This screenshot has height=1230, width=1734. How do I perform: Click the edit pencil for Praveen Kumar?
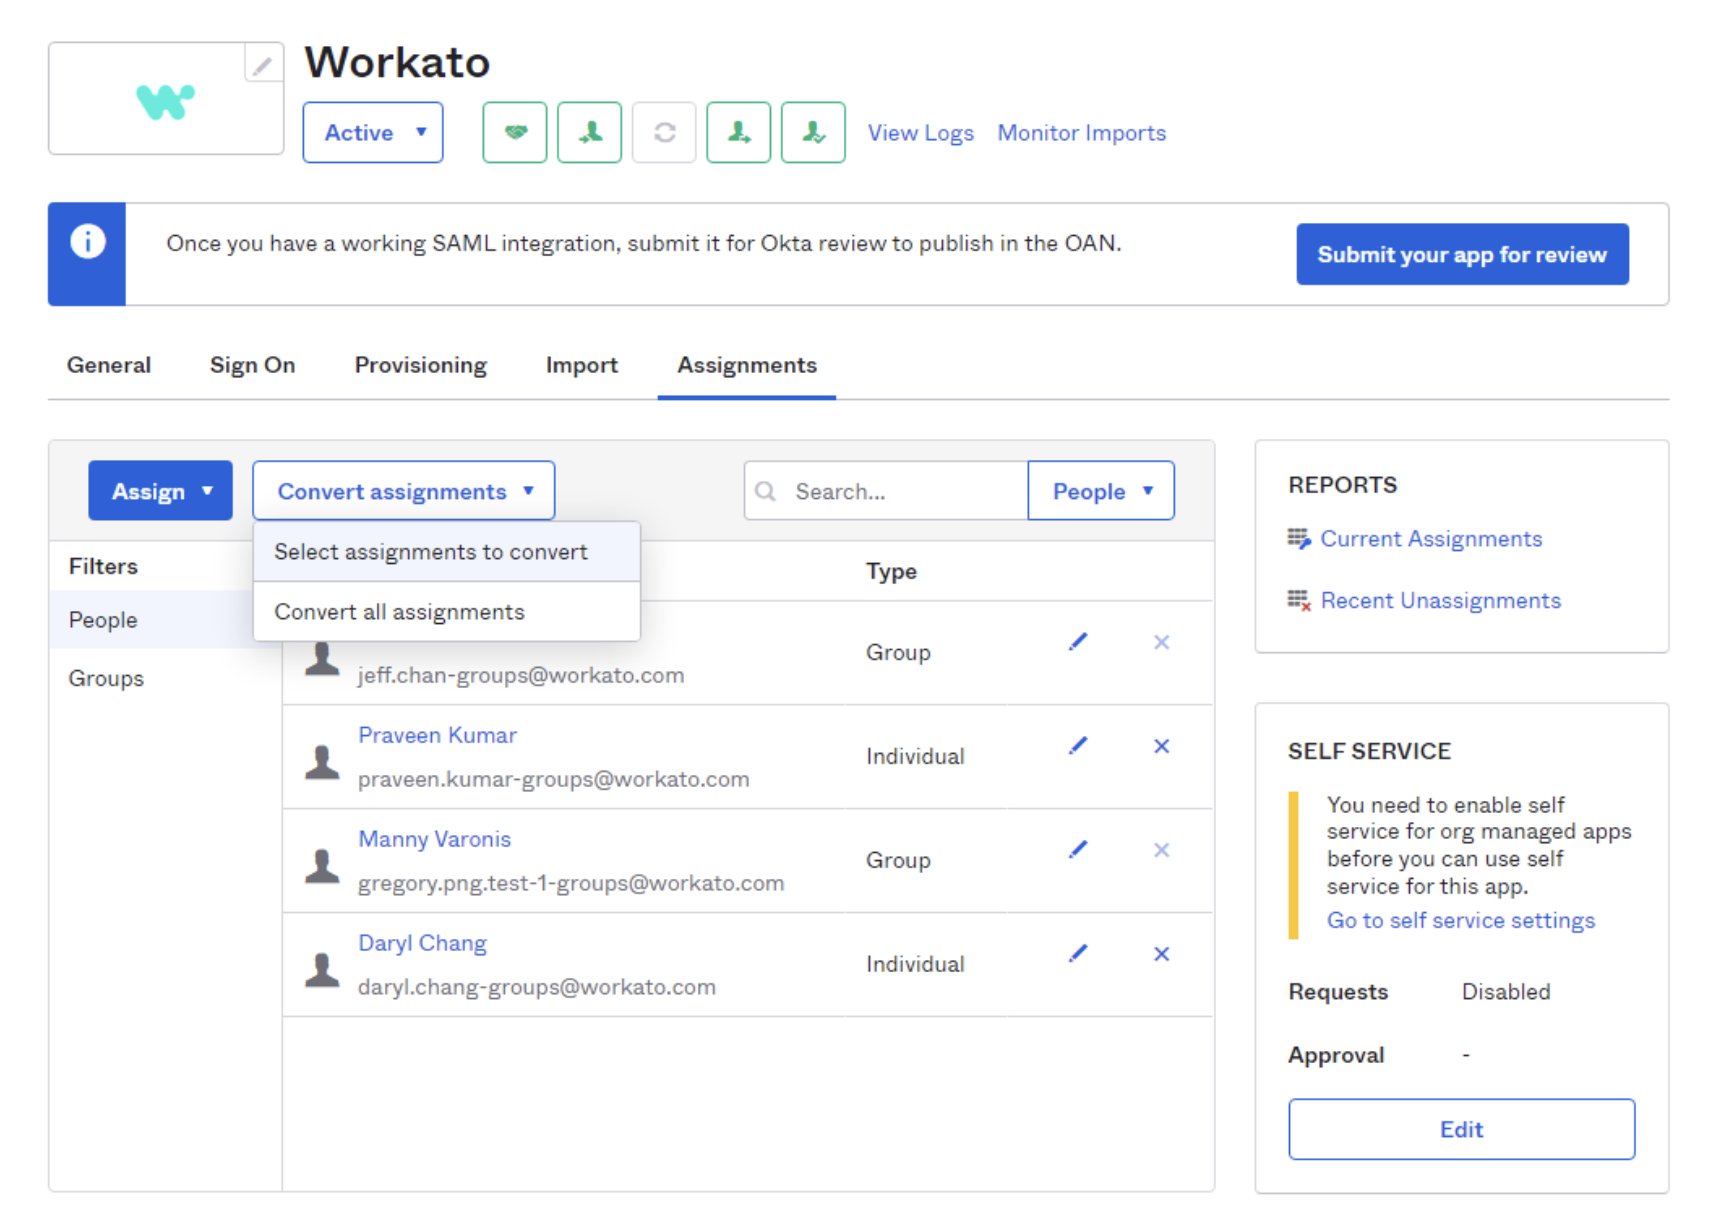(1077, 746)
